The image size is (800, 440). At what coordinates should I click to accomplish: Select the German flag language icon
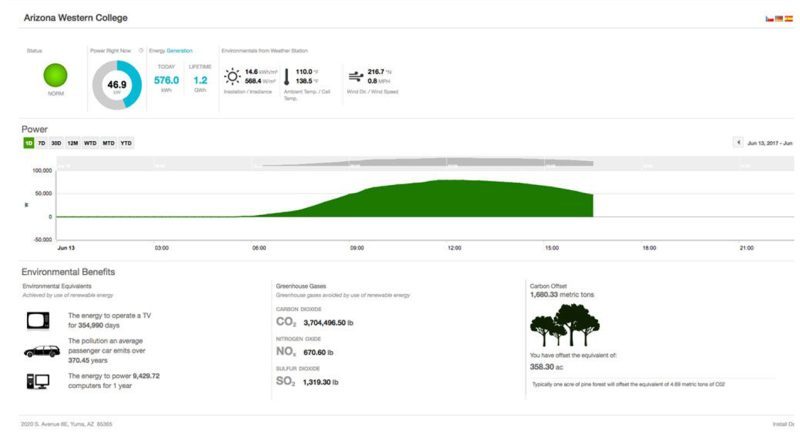click(778, 19)
